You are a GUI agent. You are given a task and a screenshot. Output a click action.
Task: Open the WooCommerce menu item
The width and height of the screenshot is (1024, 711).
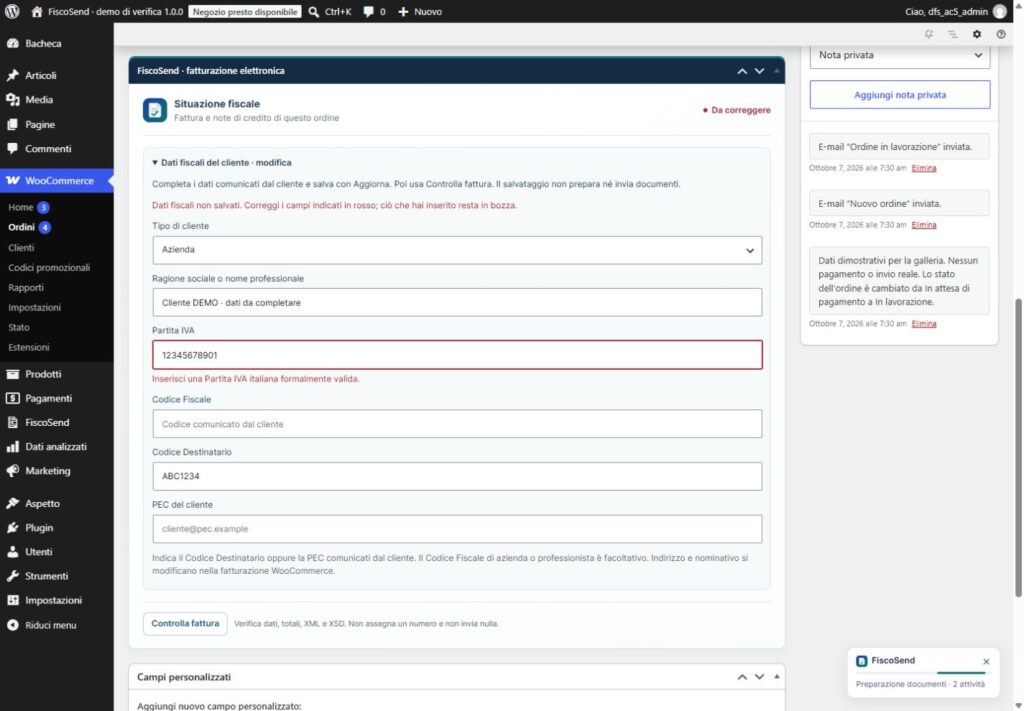pos(57,181)
